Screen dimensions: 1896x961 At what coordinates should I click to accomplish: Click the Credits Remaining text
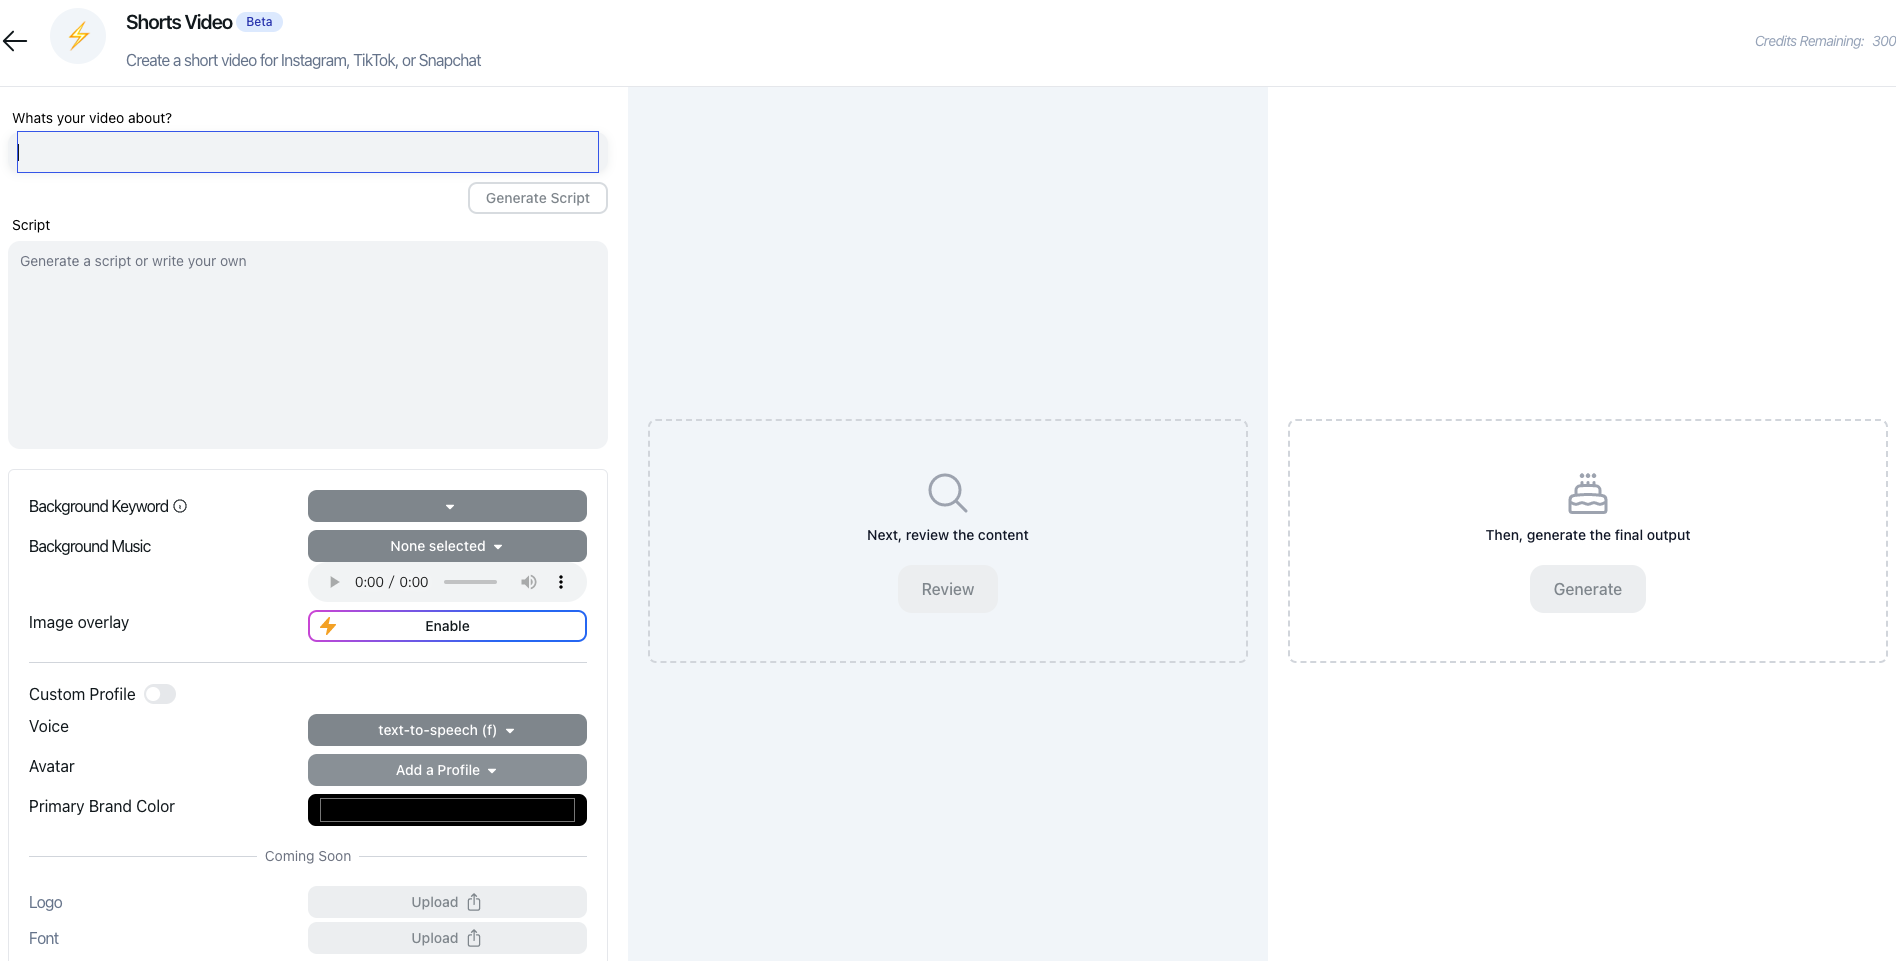(x=1825, y=41)
